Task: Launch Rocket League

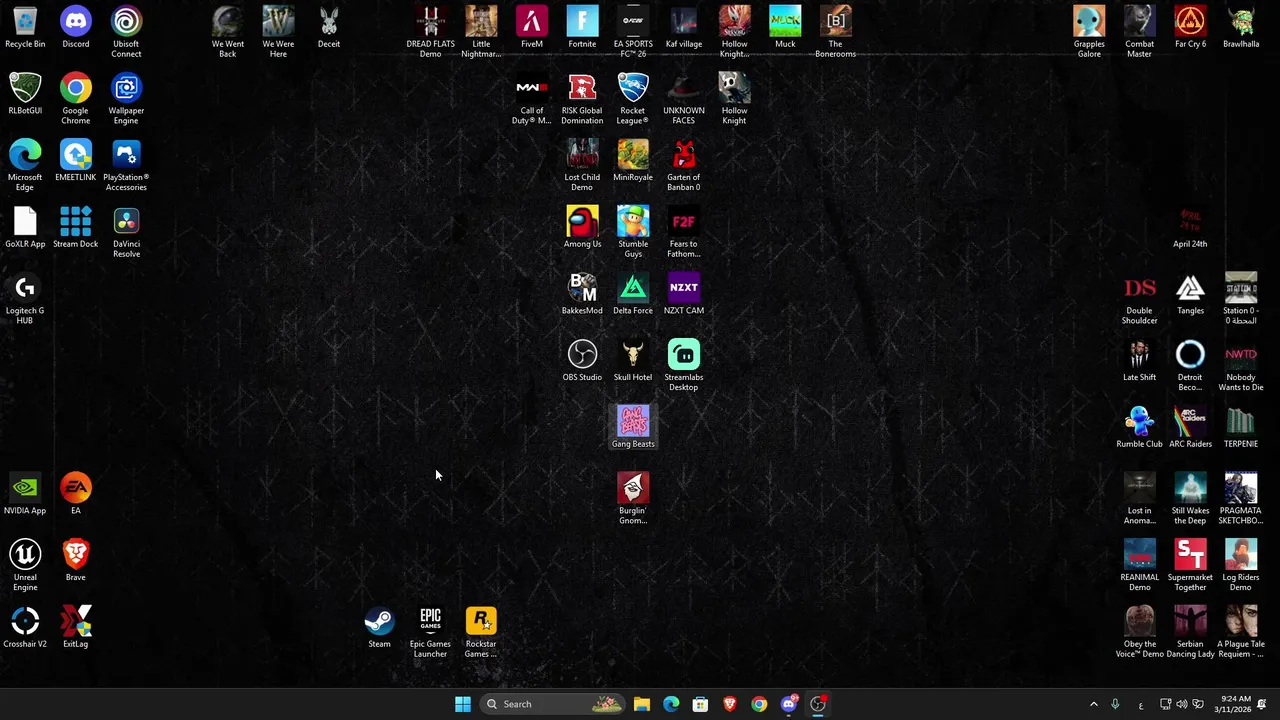Action: pyautogui.click(x=633, y=99)
